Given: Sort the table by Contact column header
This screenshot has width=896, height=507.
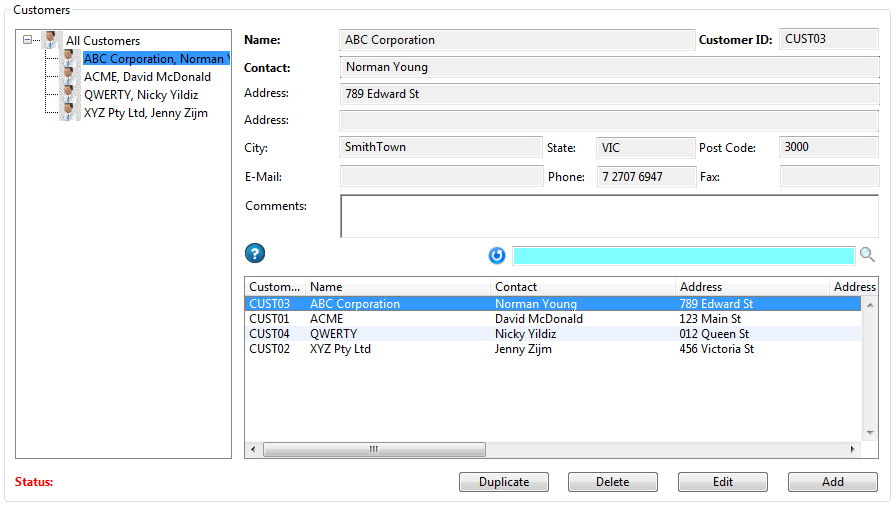Looking at the screenshot, I should (583, 287).
